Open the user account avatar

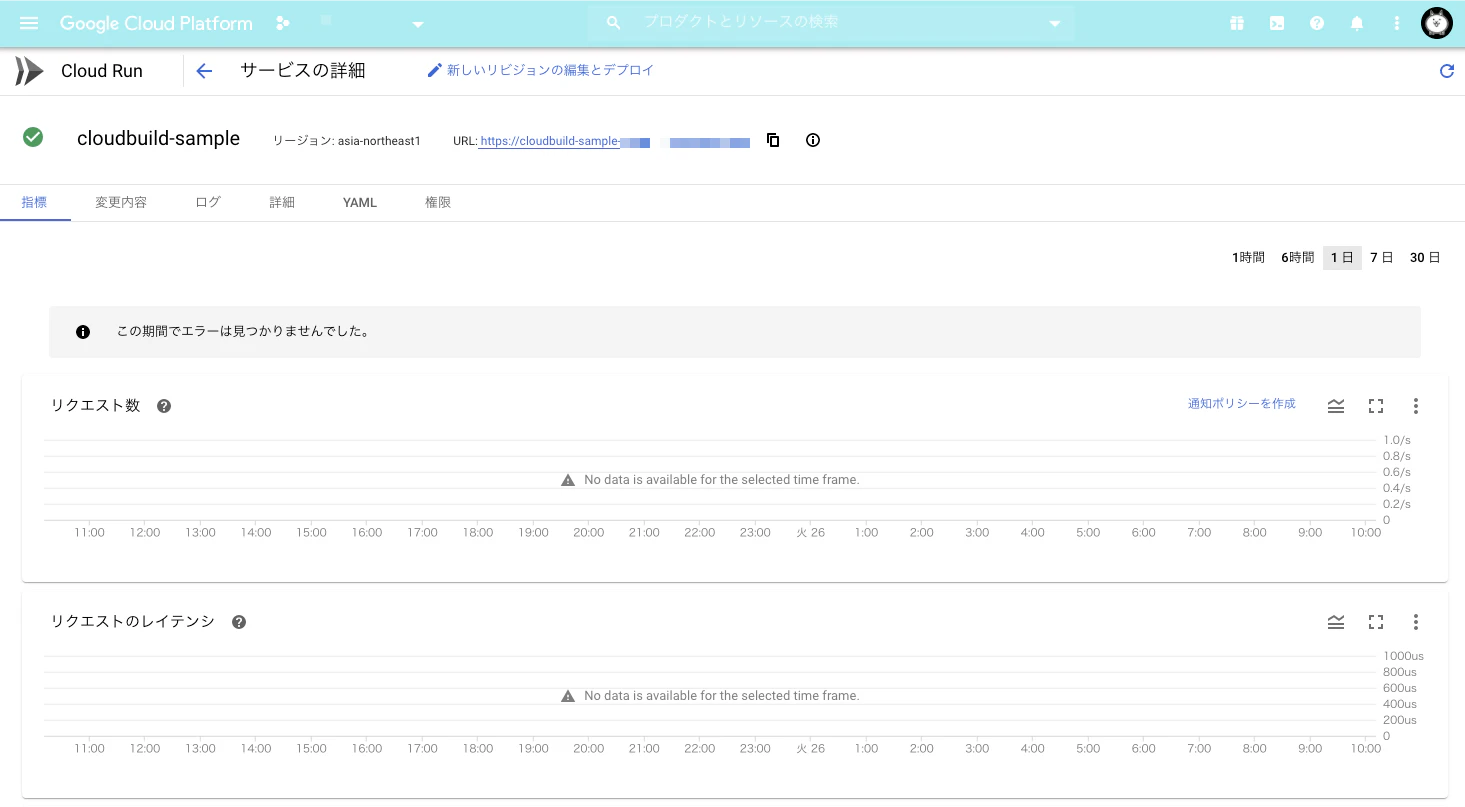tap(1437, 23)
